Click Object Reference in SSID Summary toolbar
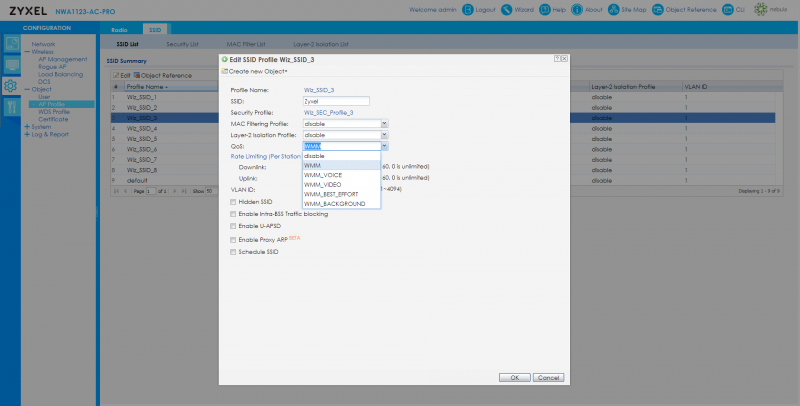 click(x=163, y=75)
